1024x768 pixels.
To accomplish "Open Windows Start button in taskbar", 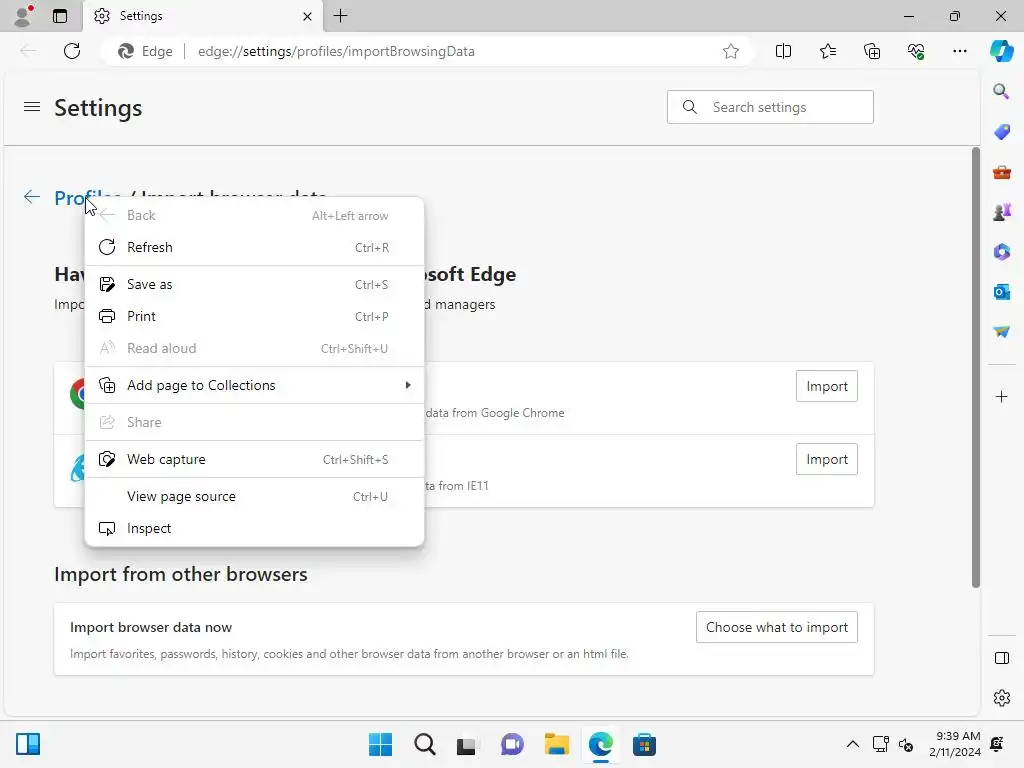I will click(380, 744).
